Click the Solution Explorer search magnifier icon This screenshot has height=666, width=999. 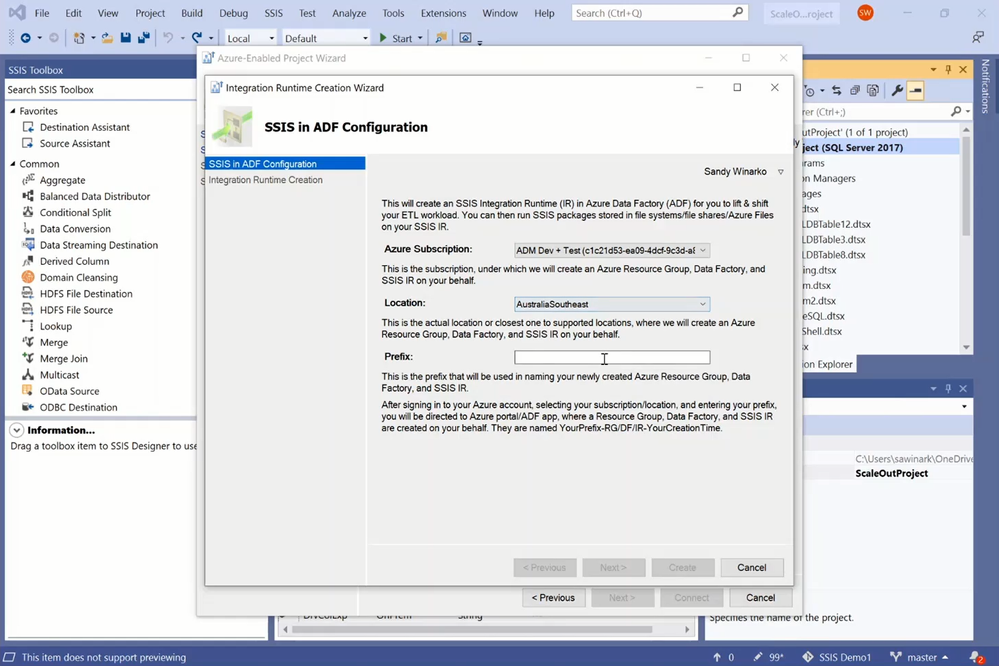tap(956, 112)
